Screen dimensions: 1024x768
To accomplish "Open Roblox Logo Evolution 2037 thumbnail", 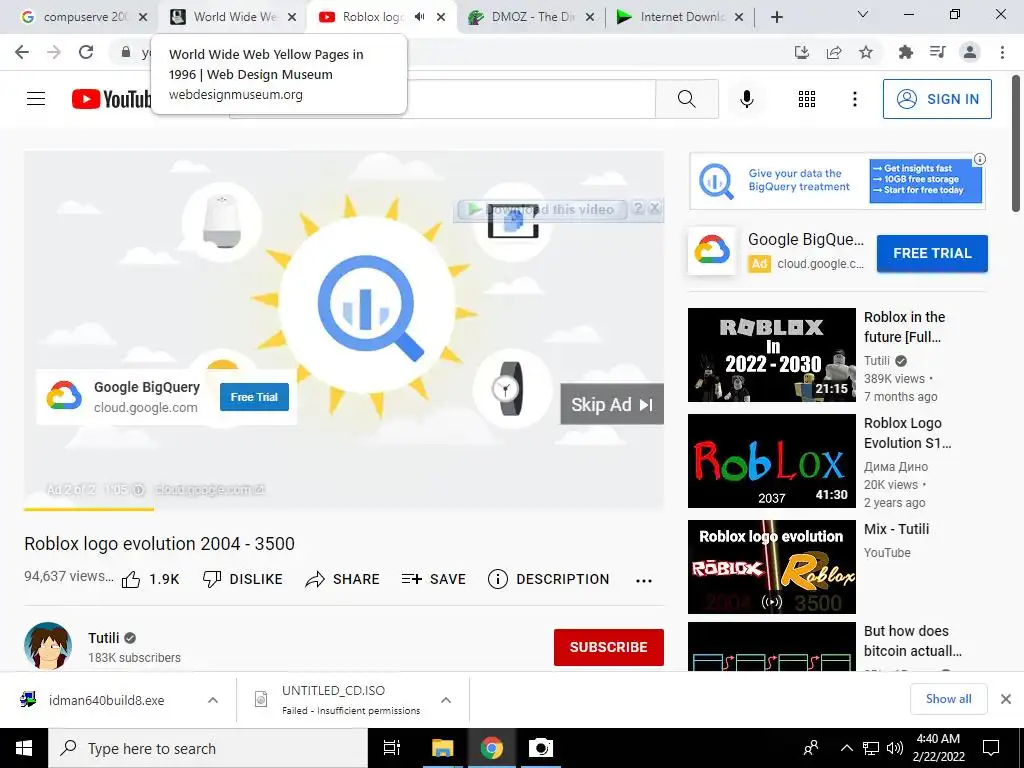I will 771,461.
